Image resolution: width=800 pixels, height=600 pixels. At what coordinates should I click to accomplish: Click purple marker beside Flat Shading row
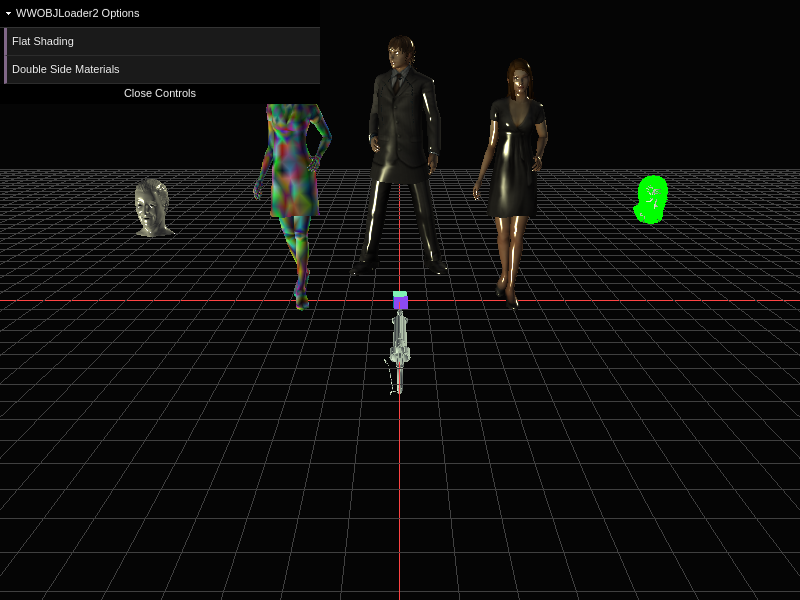(x=6, y=41)
